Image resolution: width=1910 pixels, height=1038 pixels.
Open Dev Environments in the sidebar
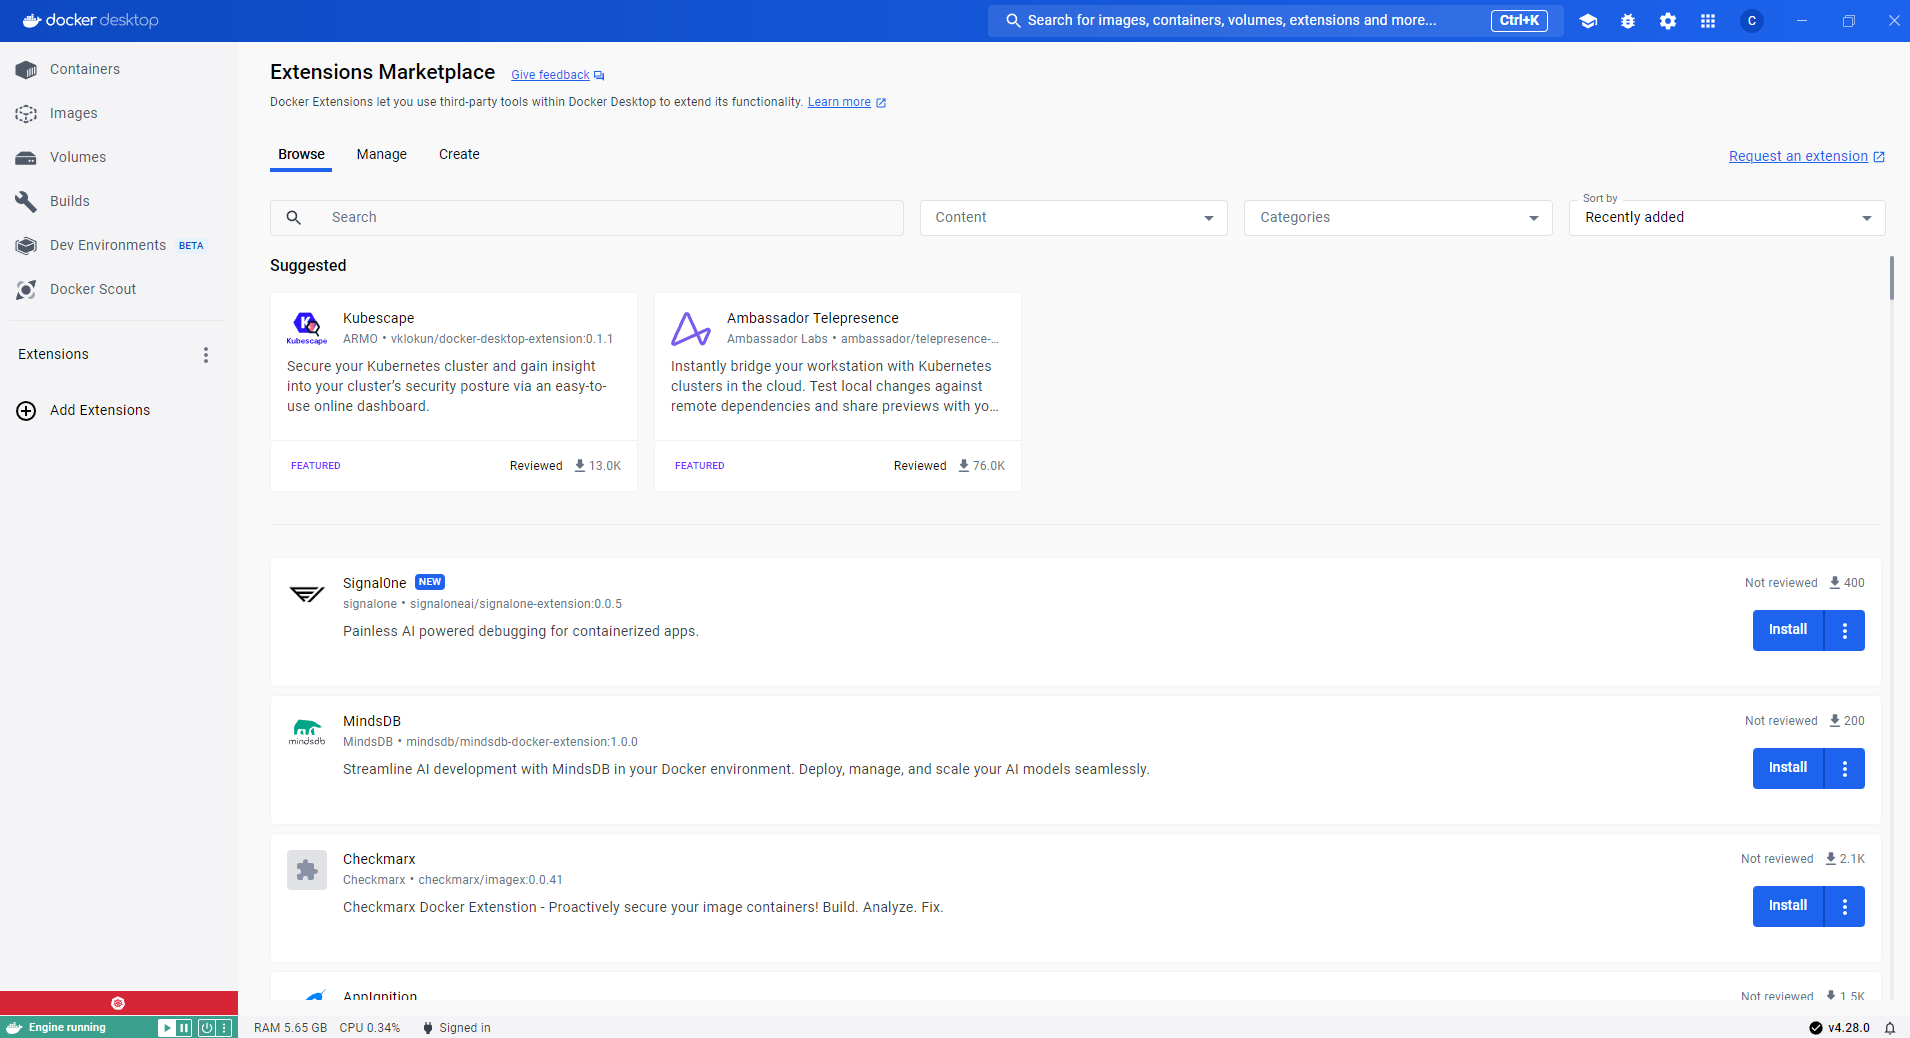click(x=119, y=246)
